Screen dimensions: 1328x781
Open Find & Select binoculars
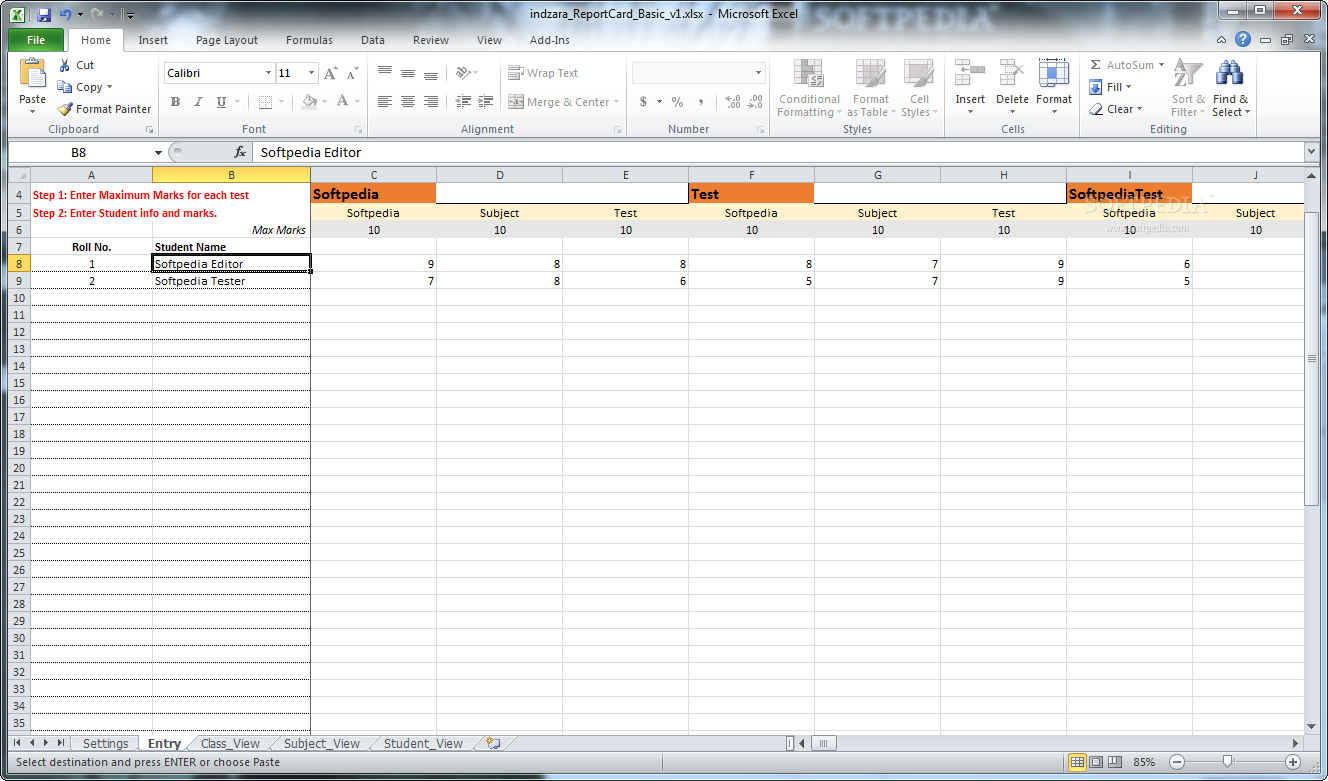(1230, 88)
